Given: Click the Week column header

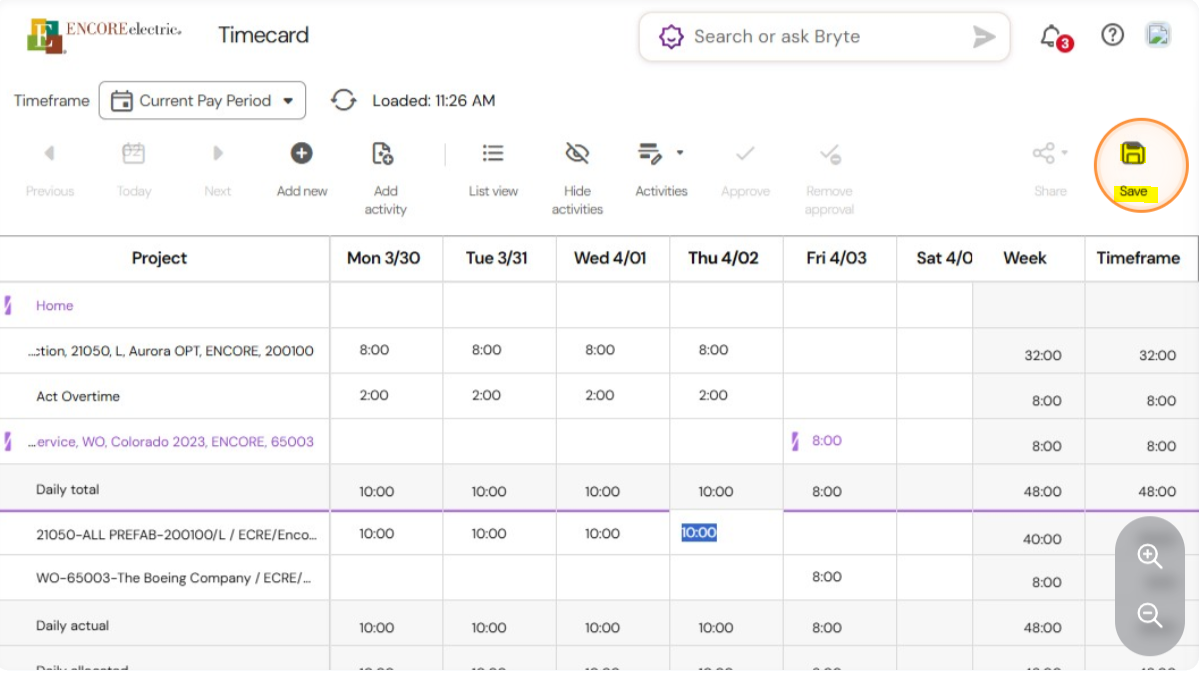Looking at the screenshot, I should tap(1025, 258).
